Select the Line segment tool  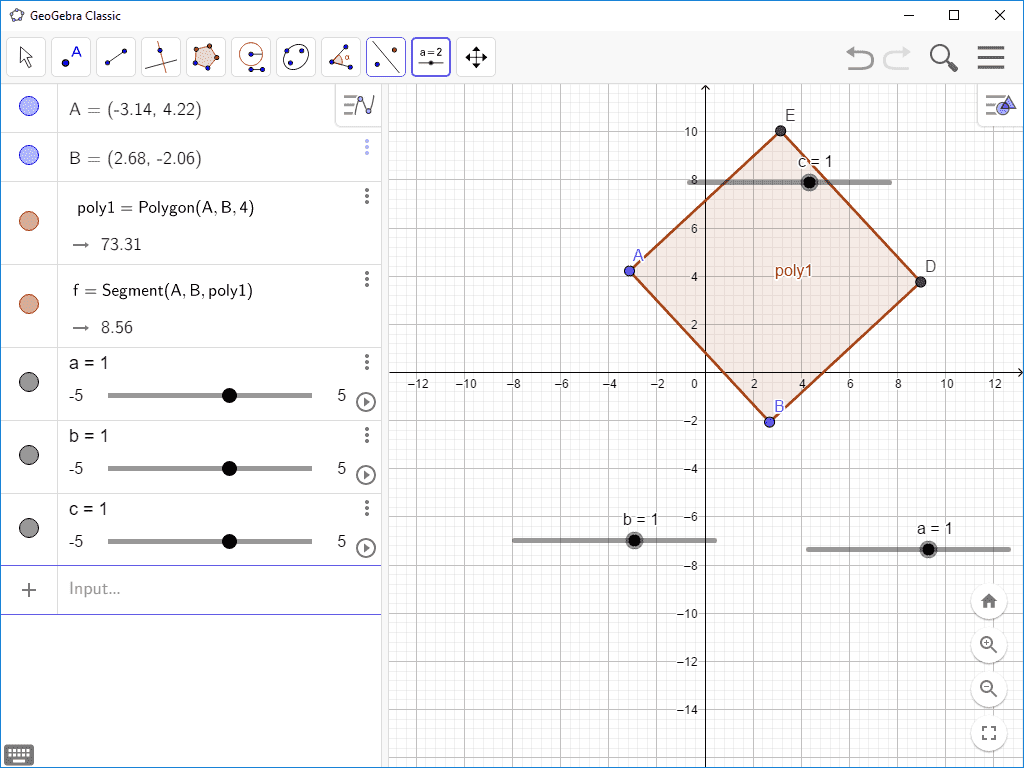pos(116,57)
